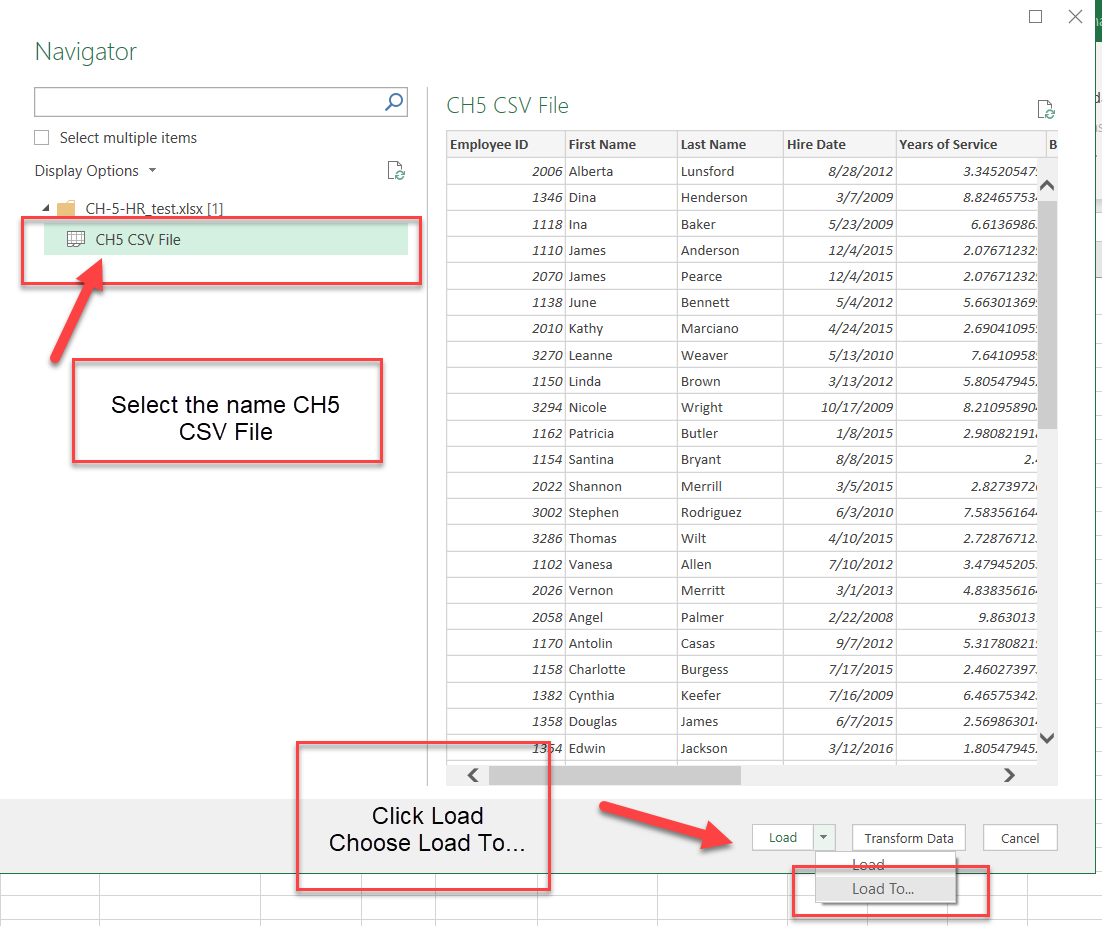
Task: Click the hire date 7/10/2012 cell
Action: (840, 564)
